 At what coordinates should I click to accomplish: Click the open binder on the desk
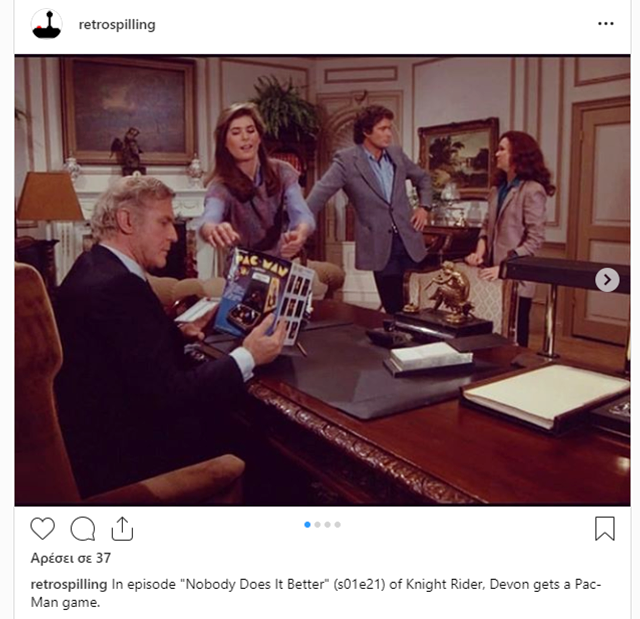point(545,398)
